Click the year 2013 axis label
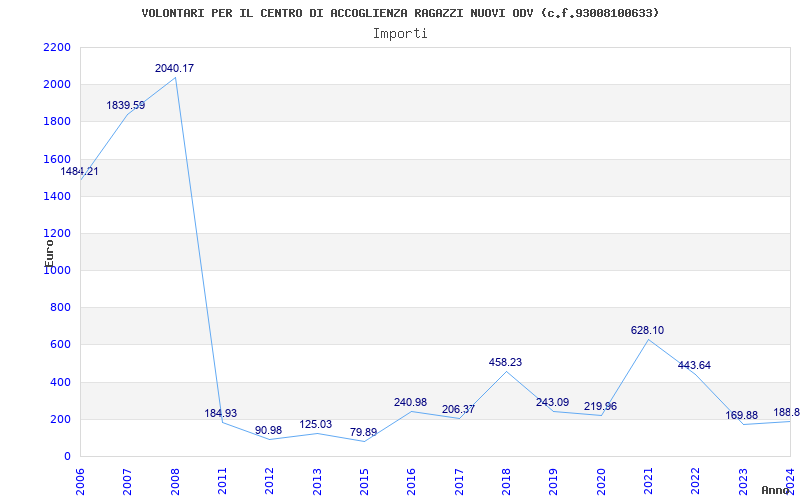 (x=317, y=482)
